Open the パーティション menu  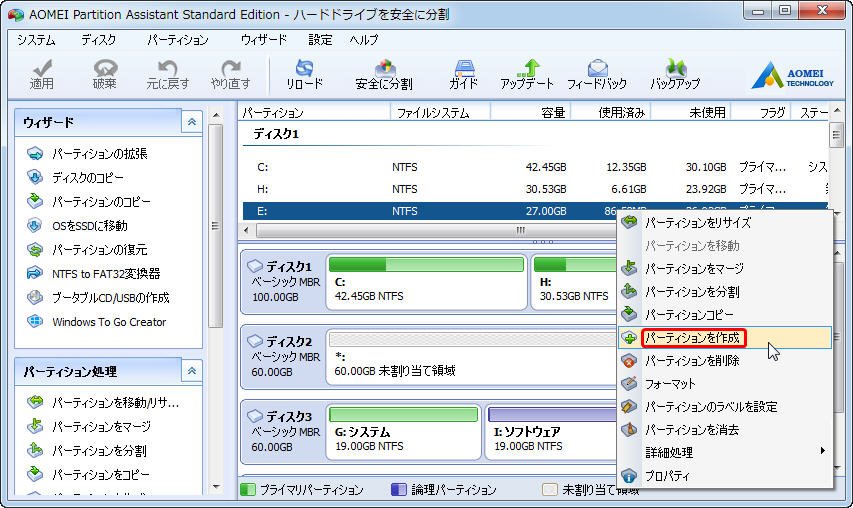177,40
